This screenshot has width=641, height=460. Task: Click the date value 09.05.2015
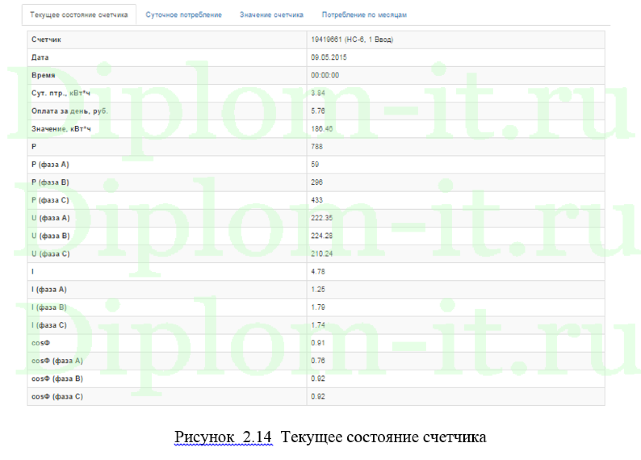329,58
